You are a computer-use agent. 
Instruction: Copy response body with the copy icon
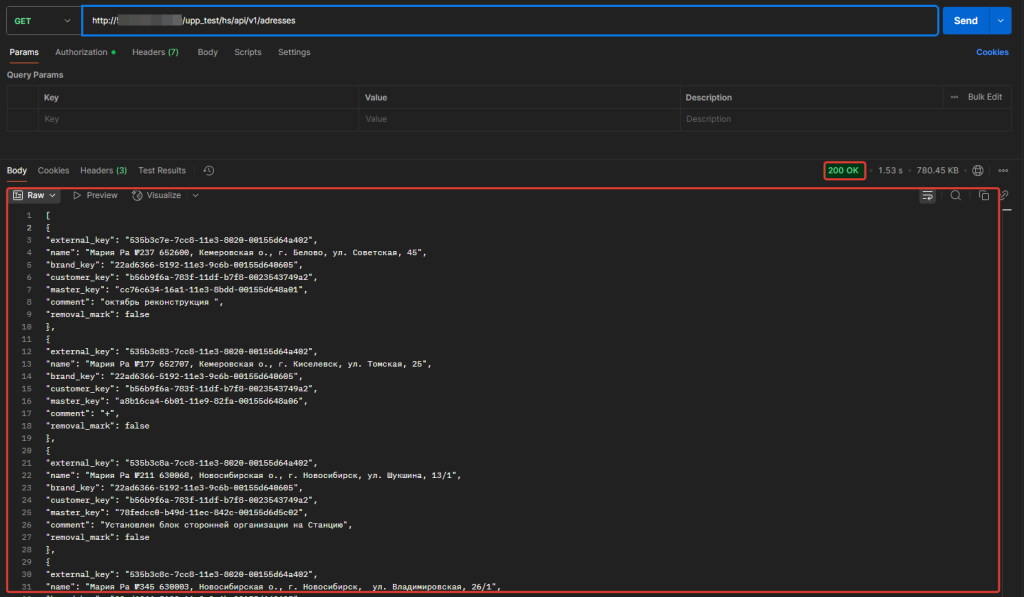coord(984,196)
